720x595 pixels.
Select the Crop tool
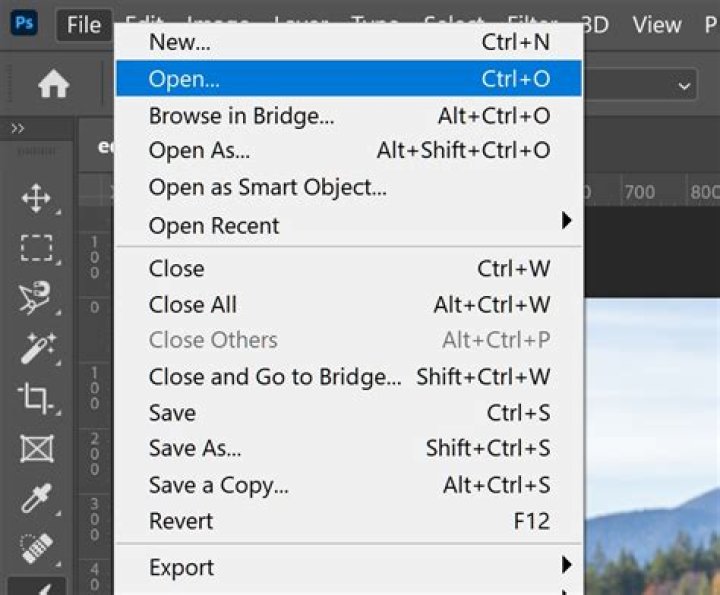point(36,399)
